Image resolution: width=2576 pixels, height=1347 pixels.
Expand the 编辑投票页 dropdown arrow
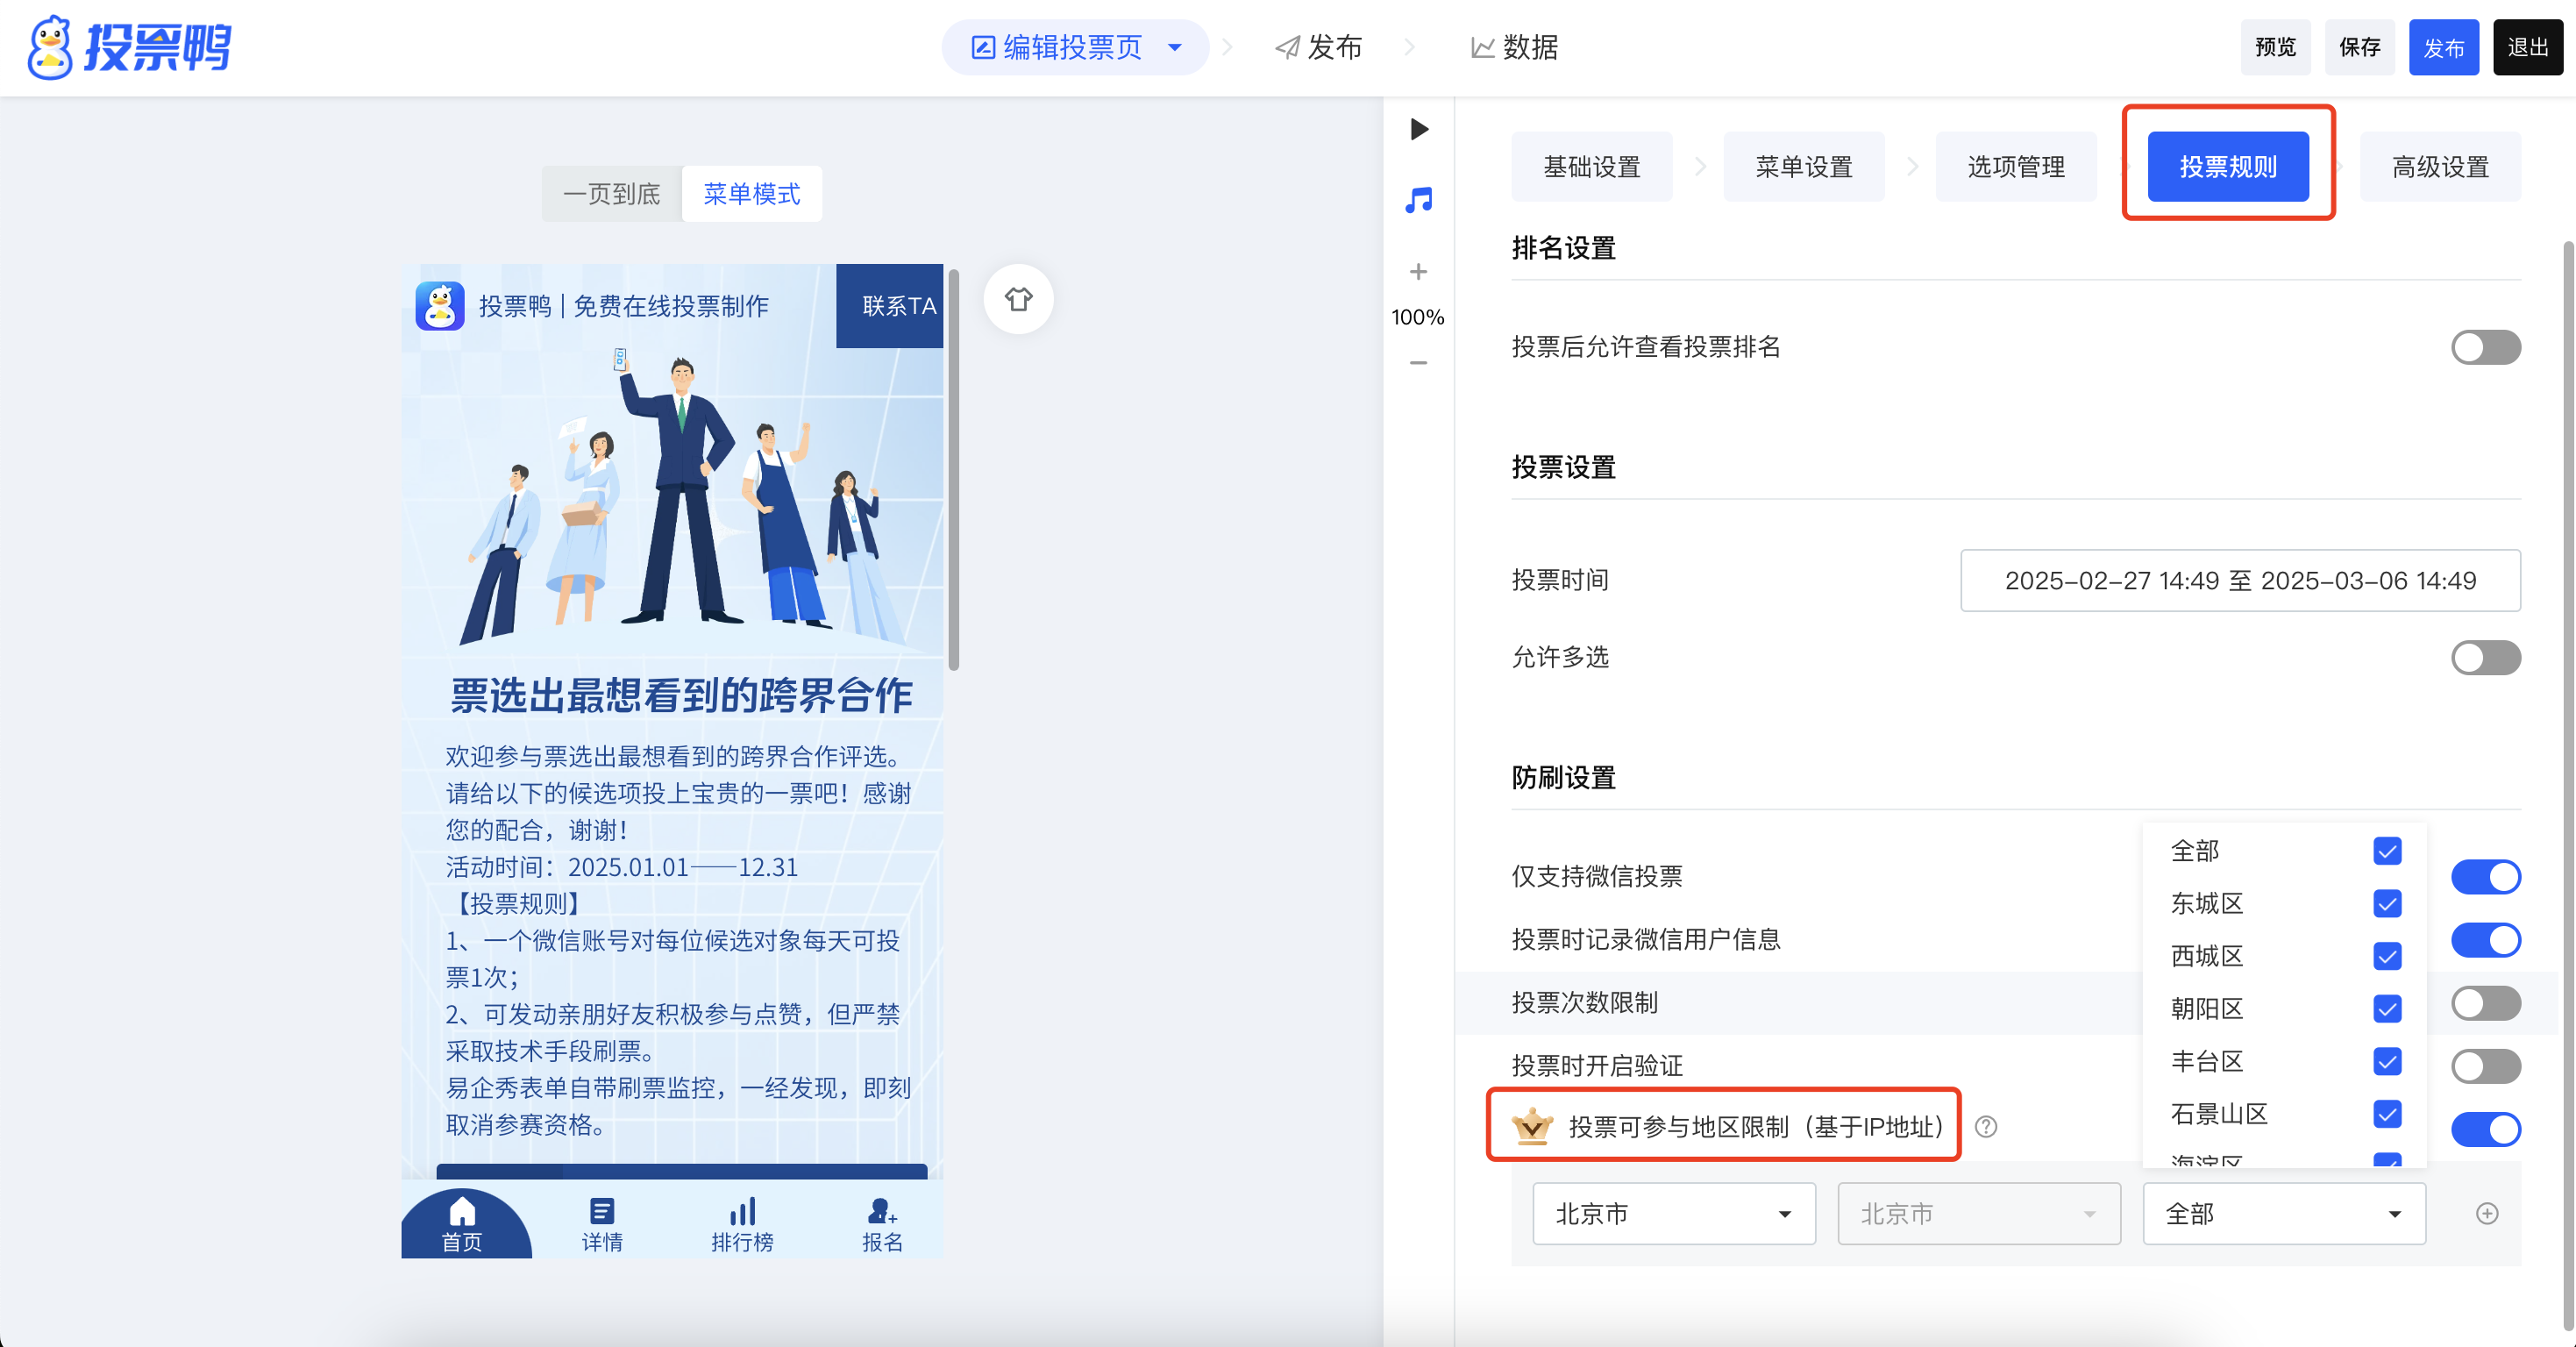coord(1175,47)
